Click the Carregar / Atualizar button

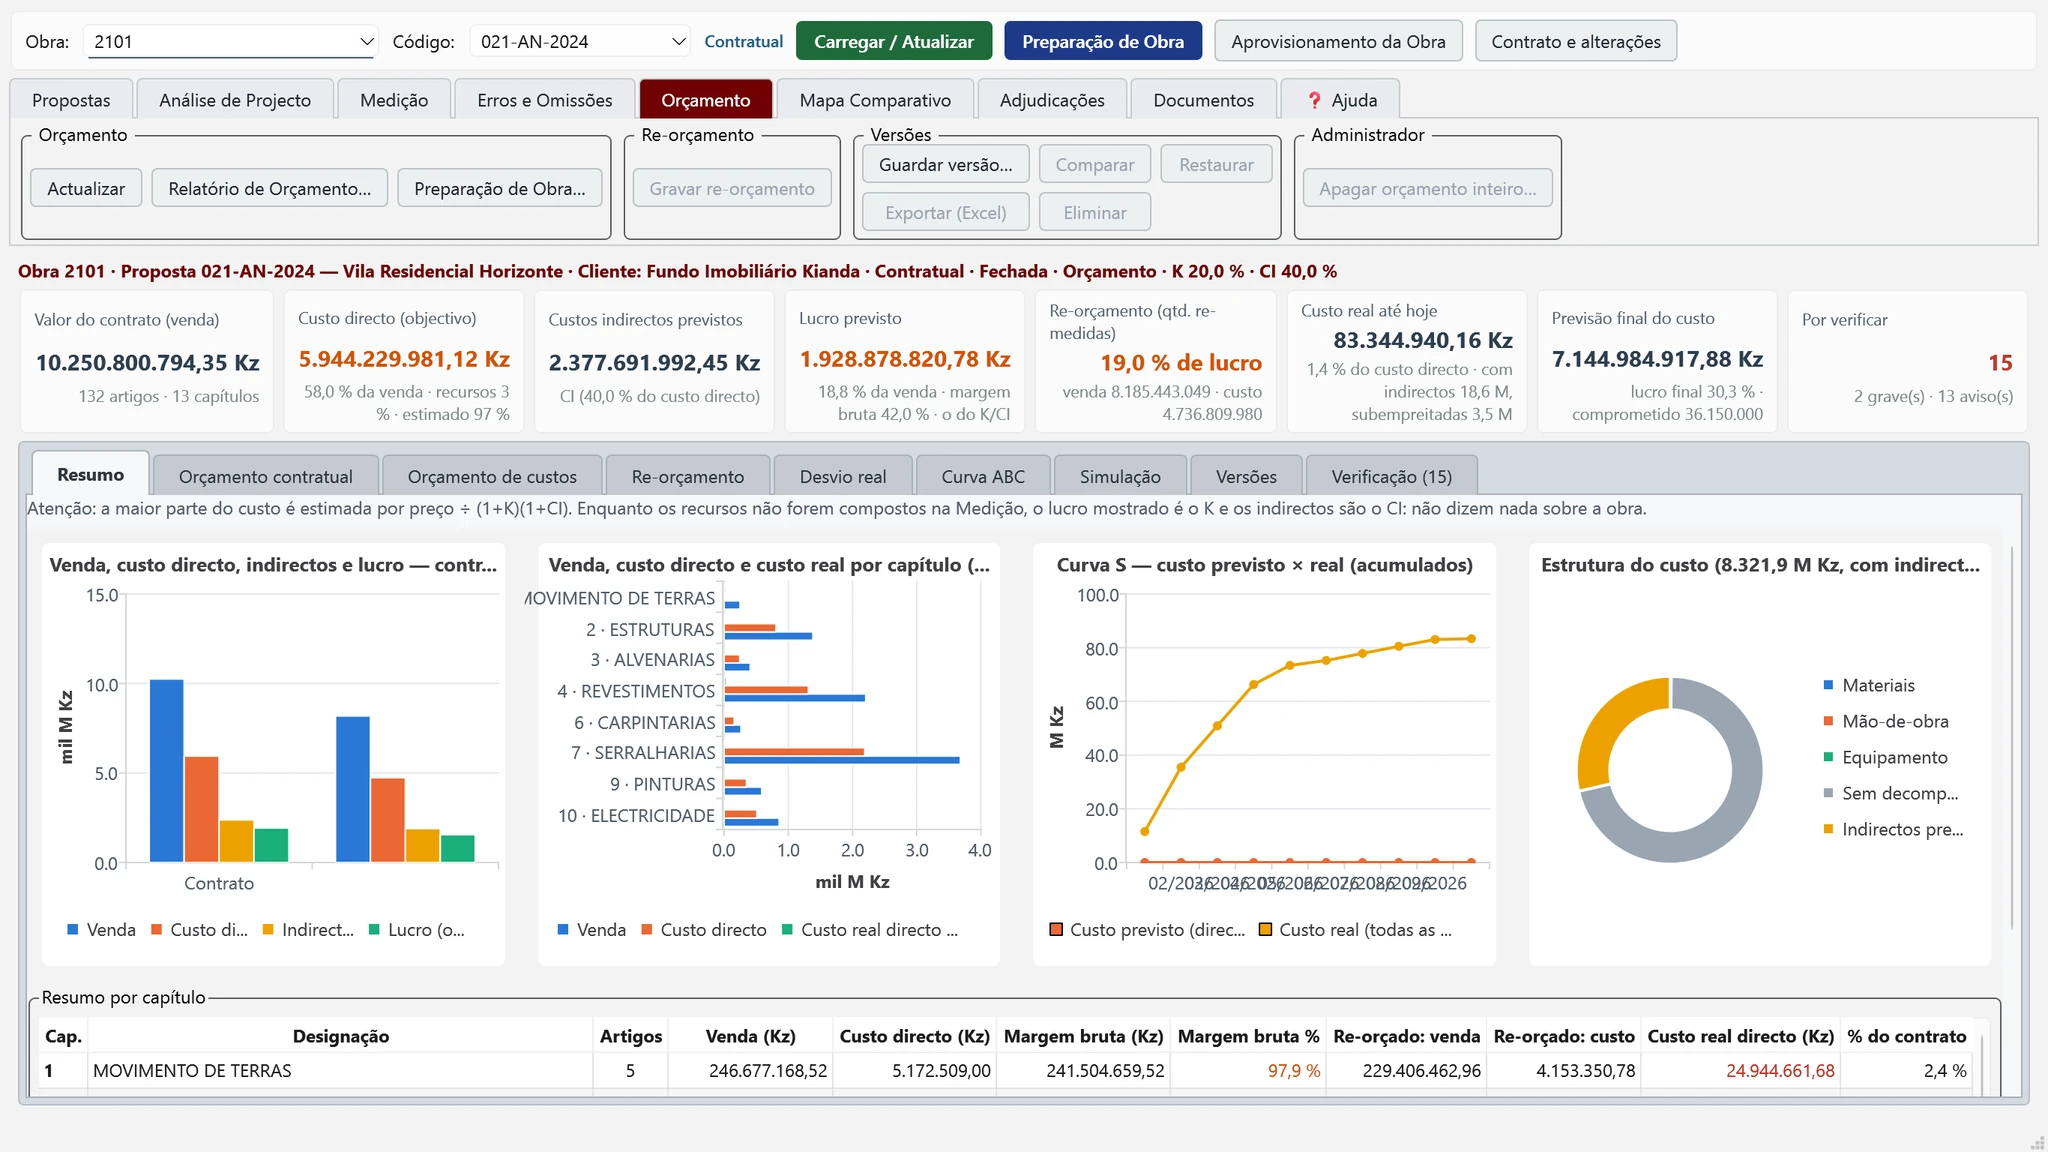pyautogui.click(x=894, y=41)
